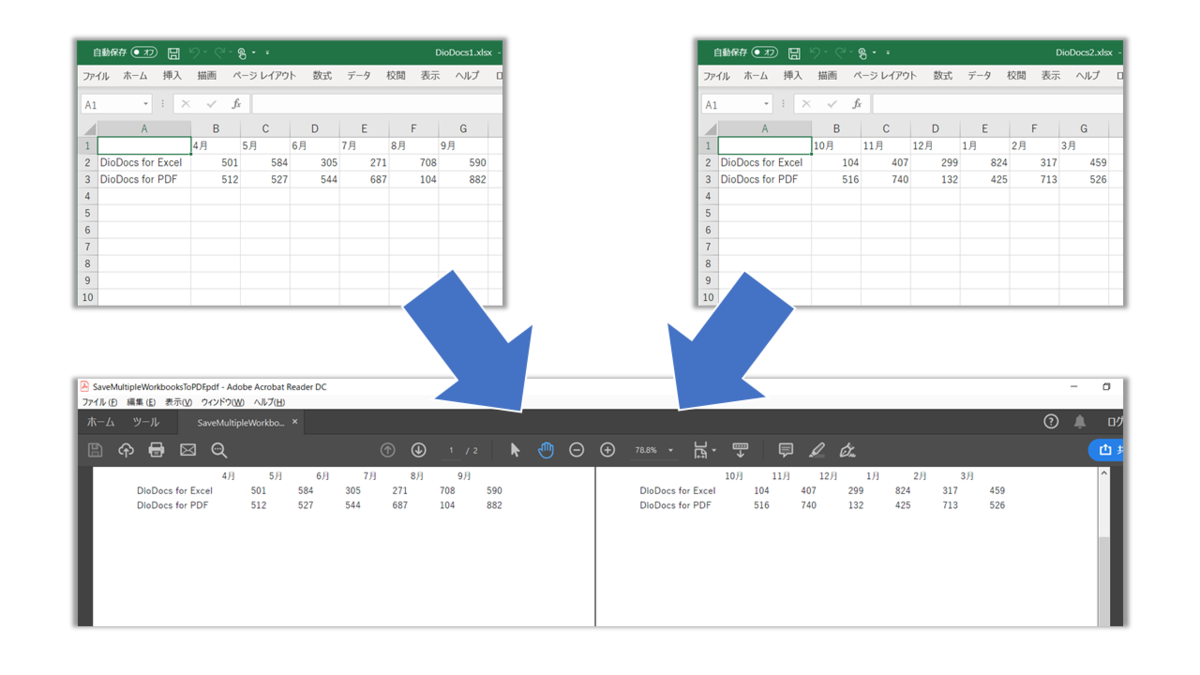The height and width of the screenshot is (675, 1200).
Task: Click Acrobat zoom out minus icon
Action: (x=577, y=450)
